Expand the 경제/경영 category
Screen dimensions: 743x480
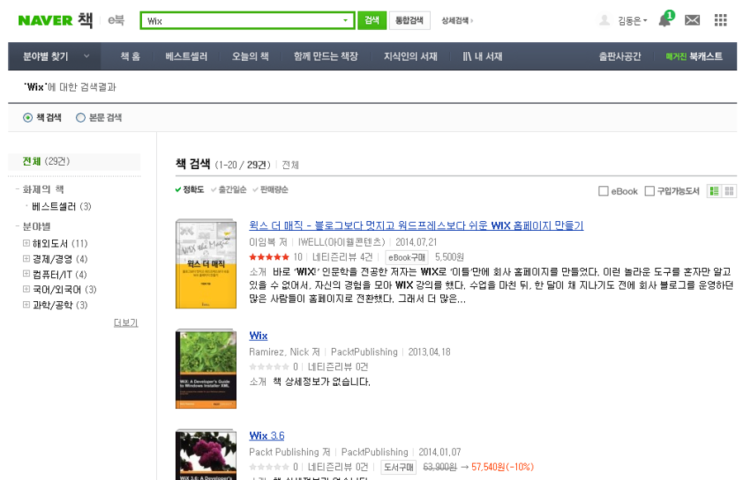26,259
